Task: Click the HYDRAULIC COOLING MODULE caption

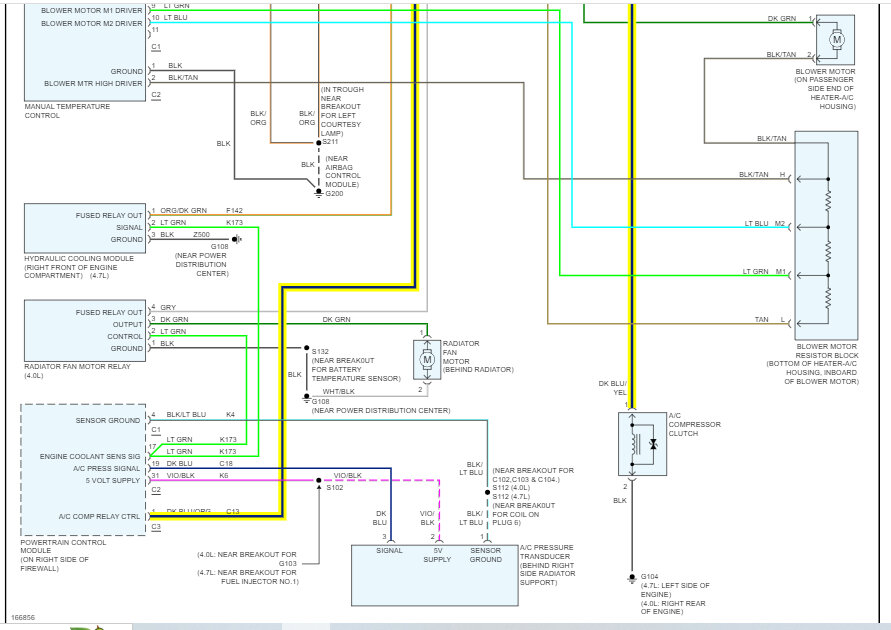Action: 79,267
